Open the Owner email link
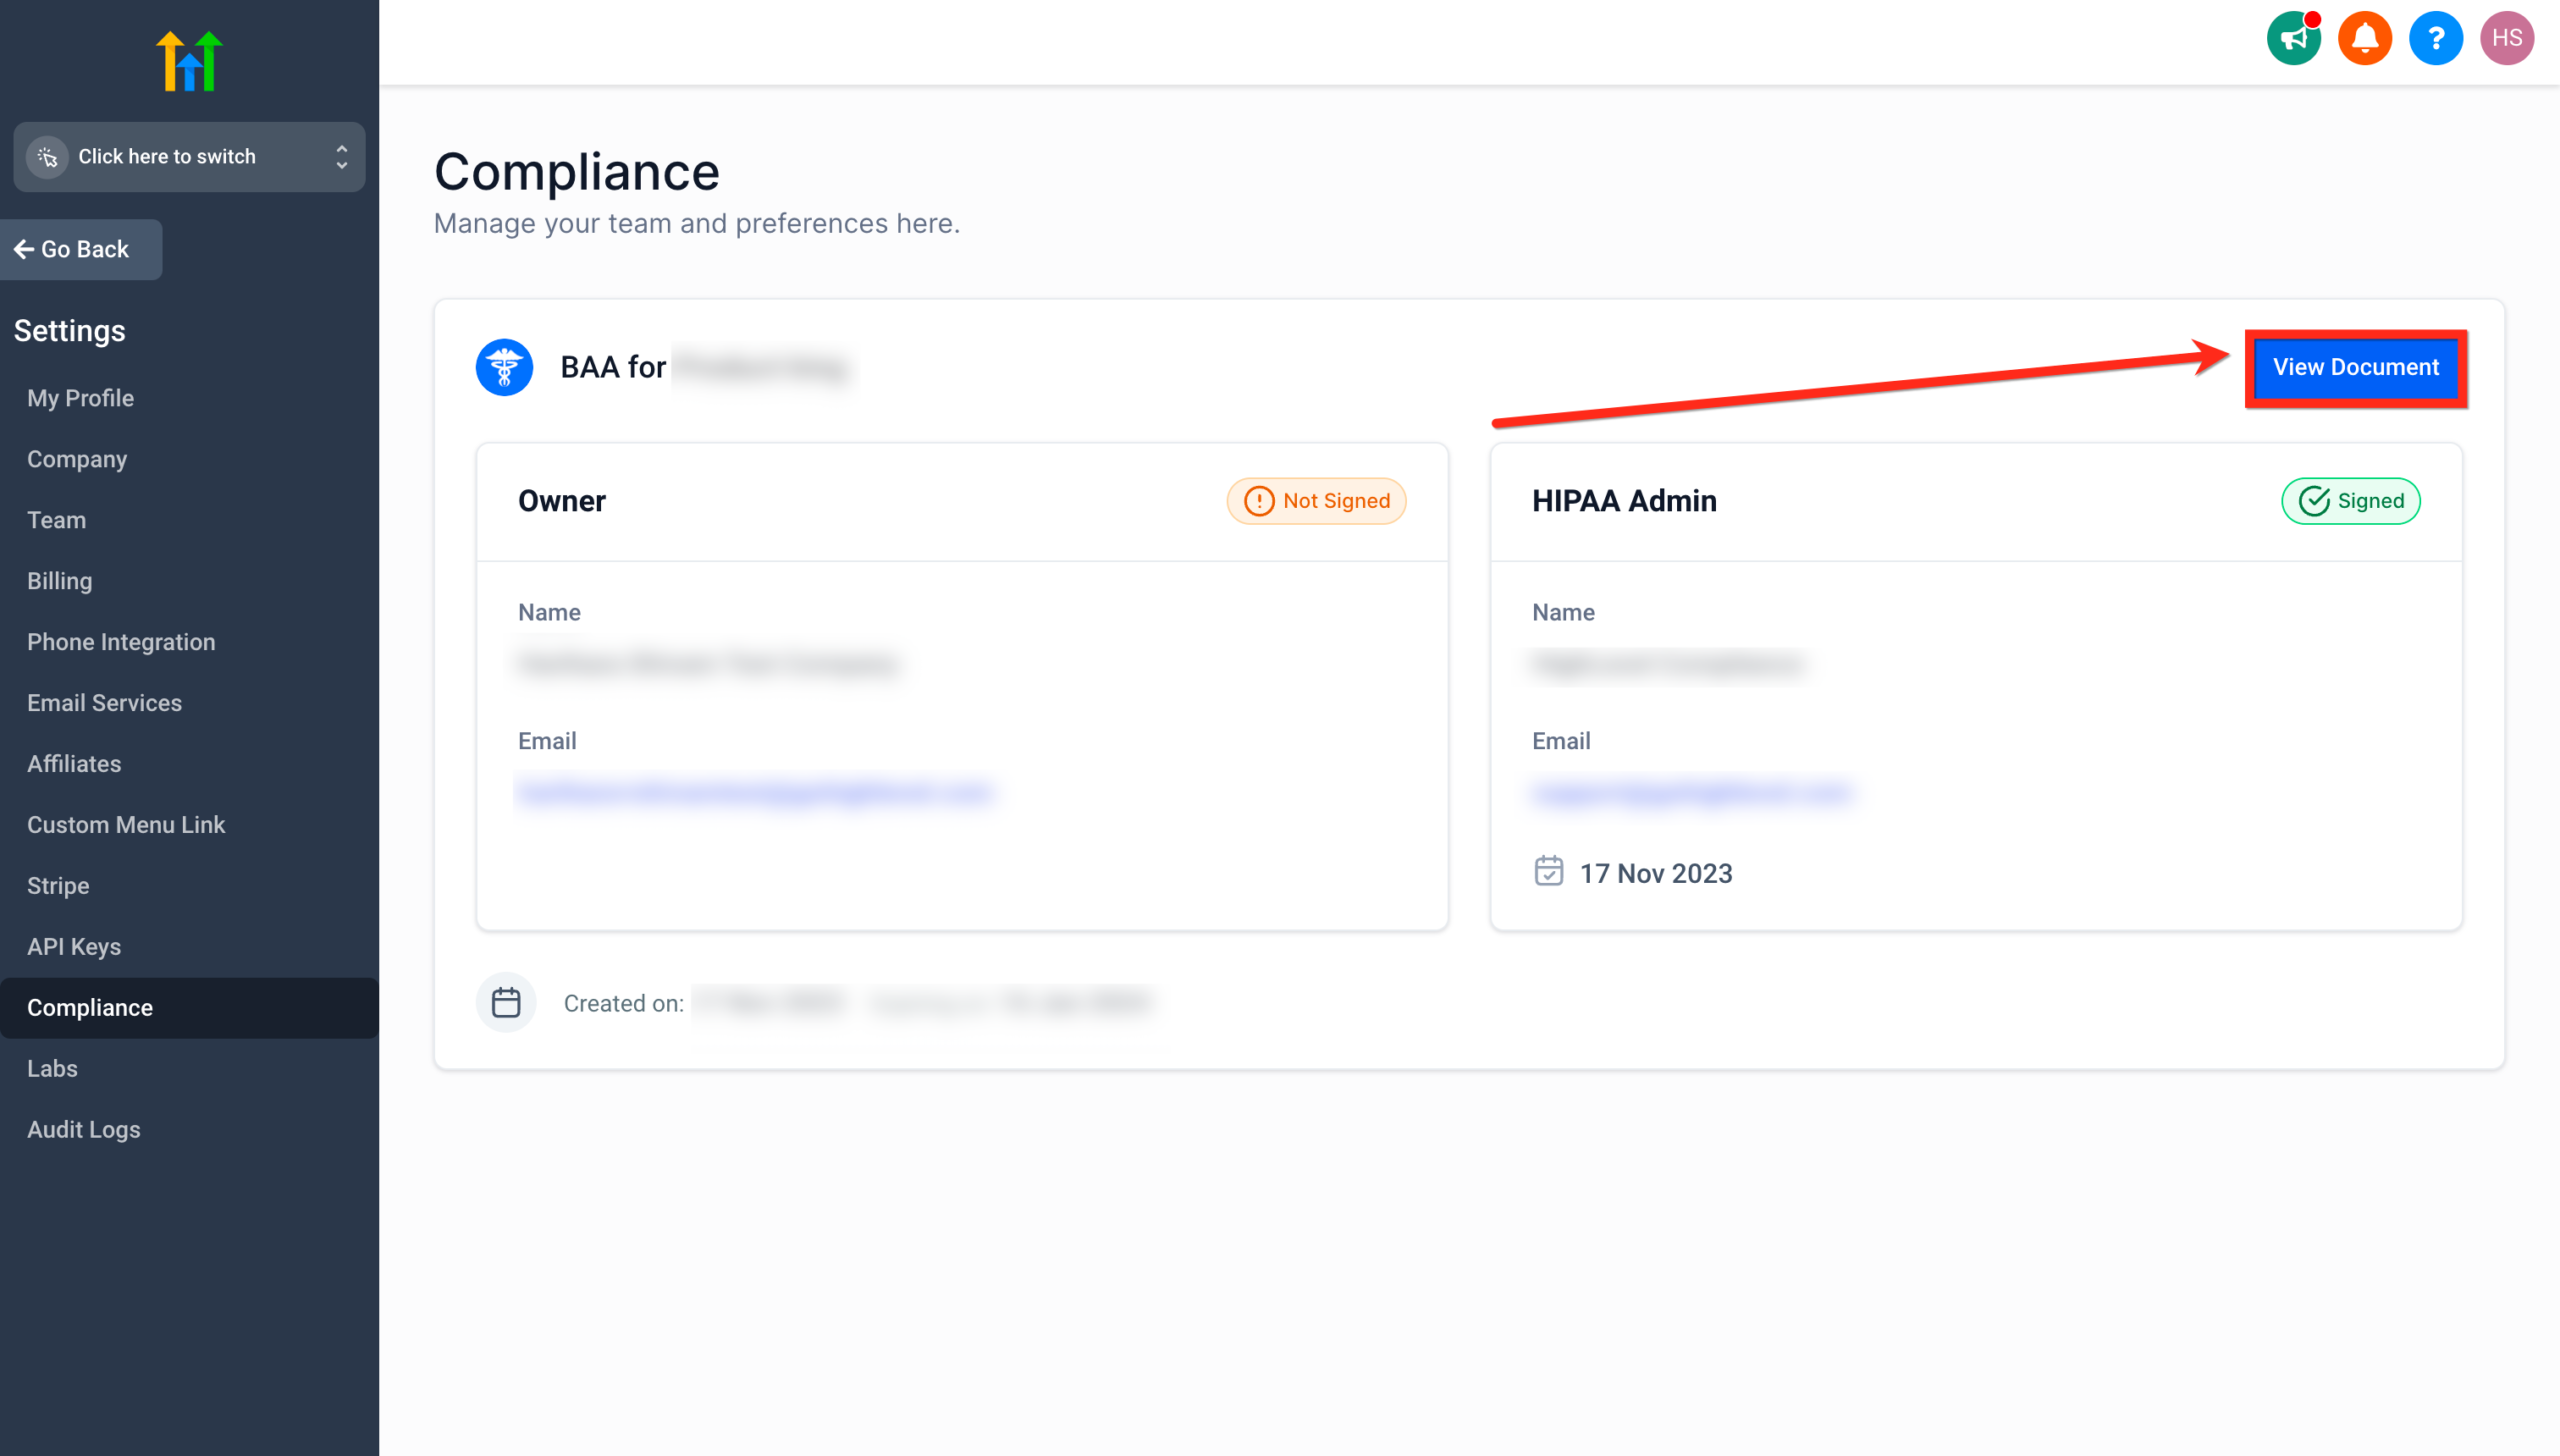 [757, 793]
